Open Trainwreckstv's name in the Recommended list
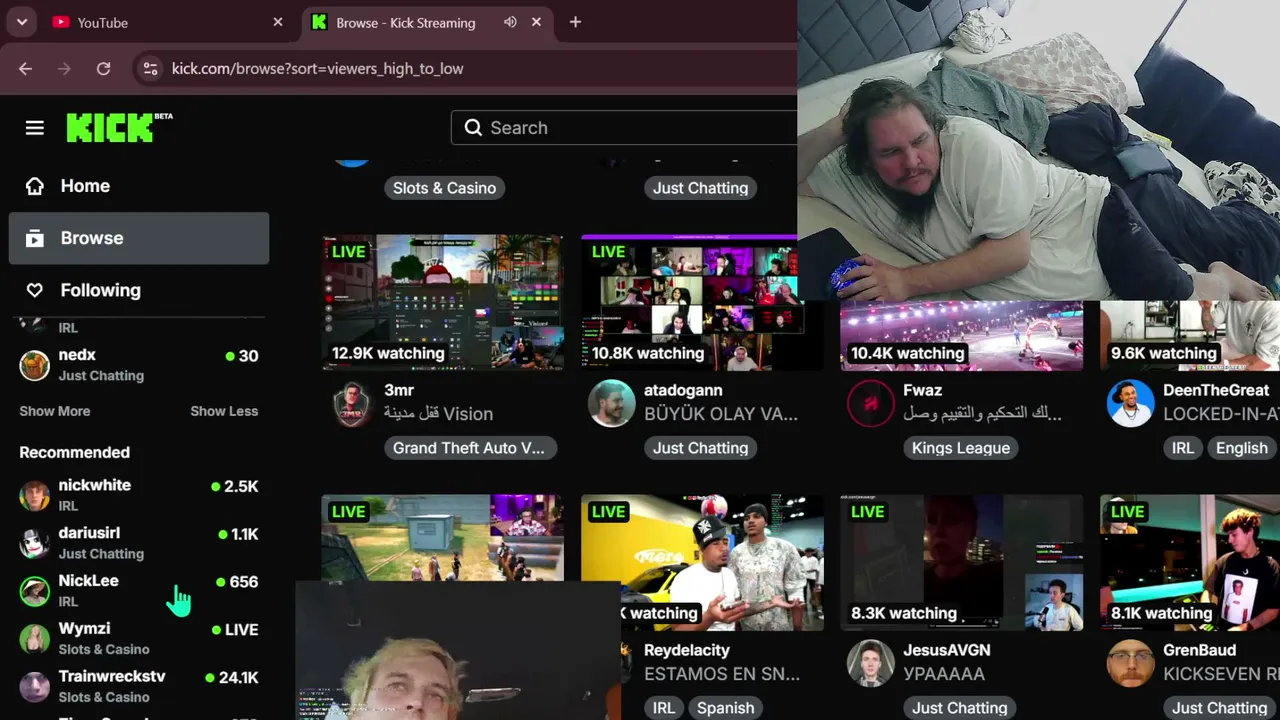 [x=112, y=676]
